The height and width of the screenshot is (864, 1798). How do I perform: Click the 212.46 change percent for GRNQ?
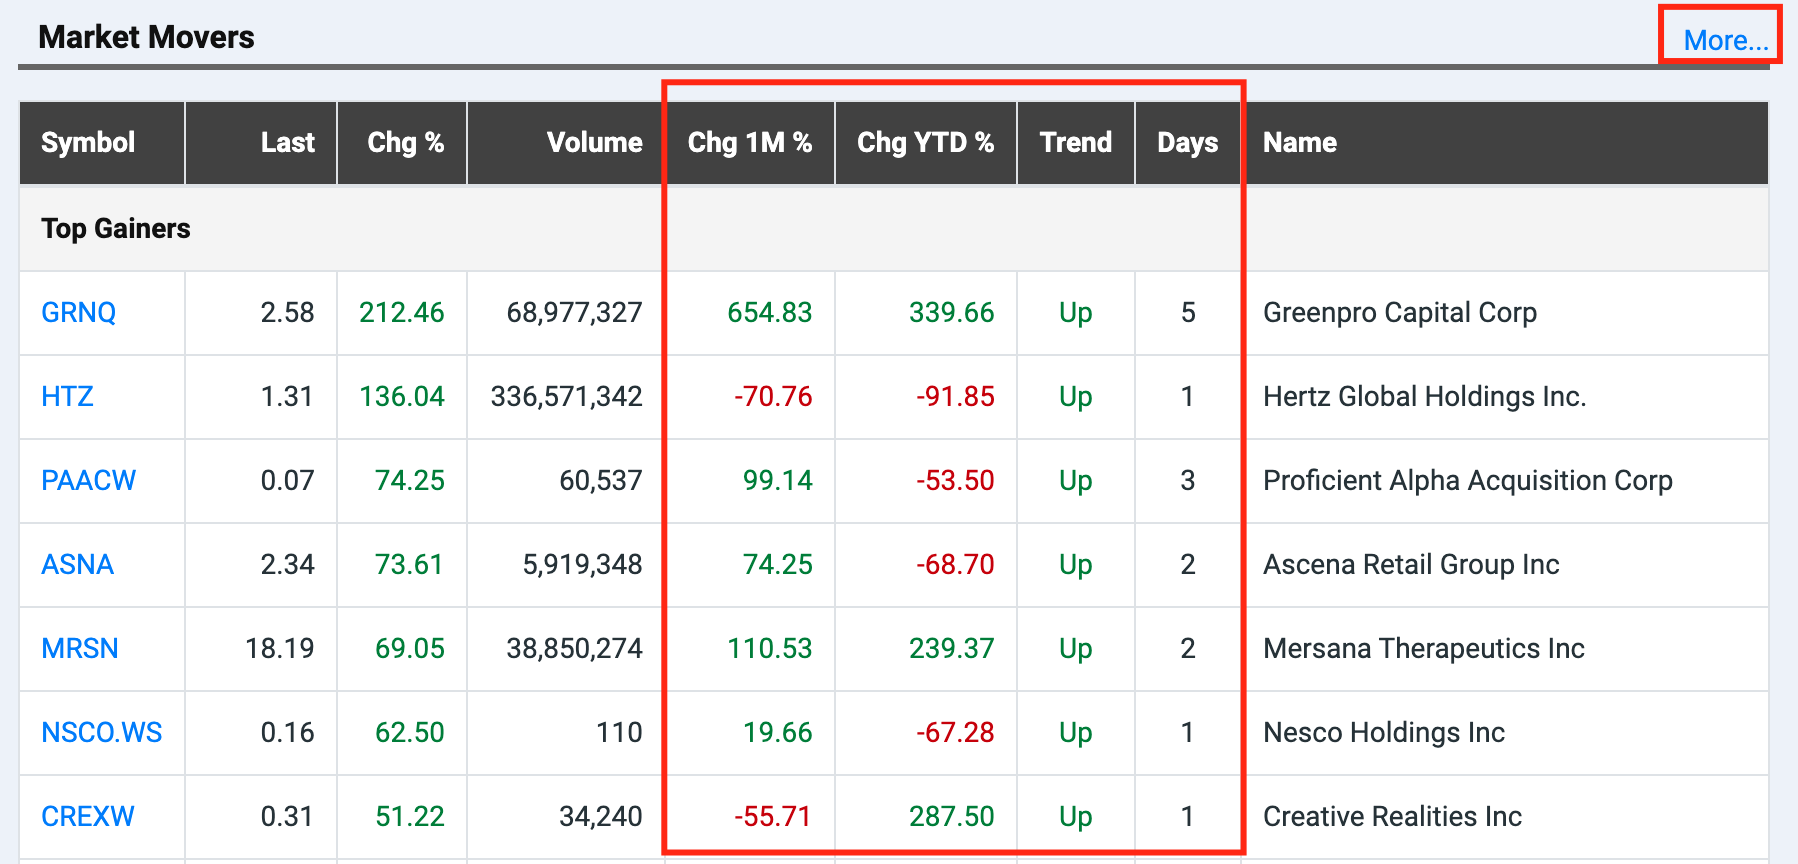pyautogui.click(x=402, y=313)
